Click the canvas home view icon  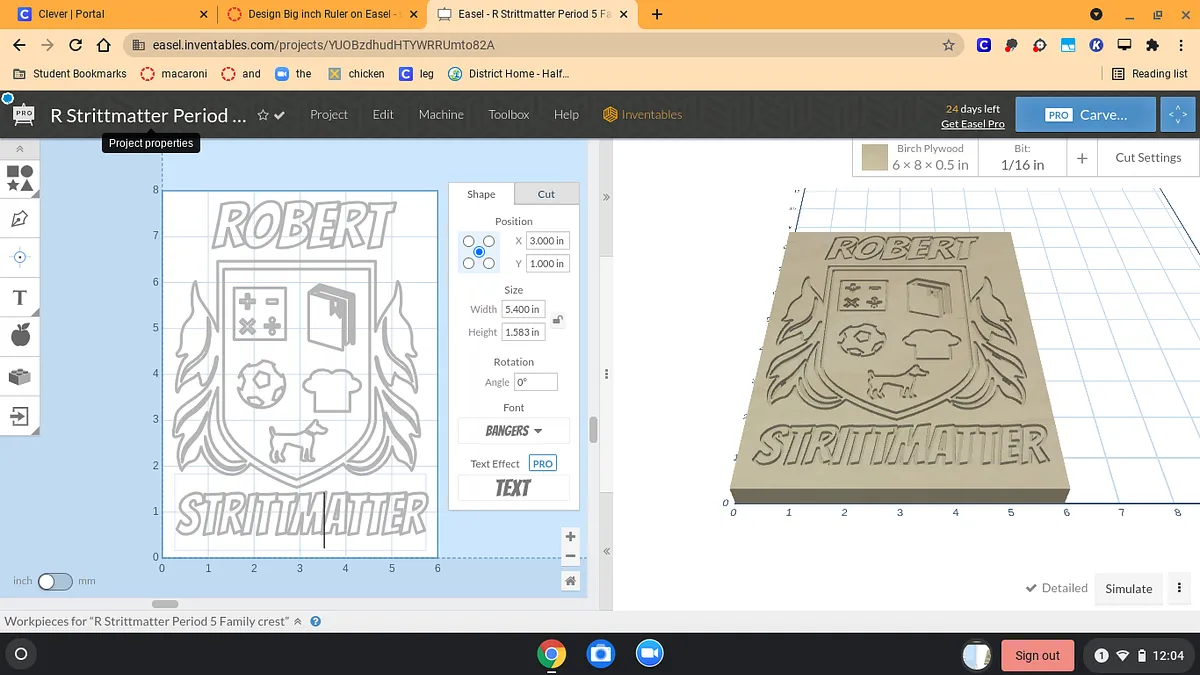tap(570, 581)
